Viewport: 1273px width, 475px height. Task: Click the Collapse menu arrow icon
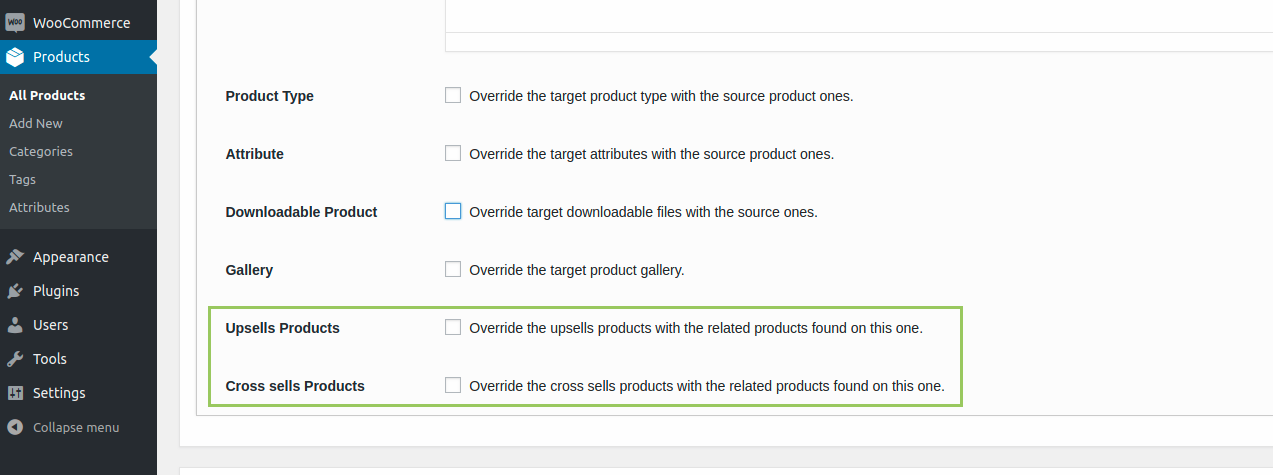coord(15,427)
